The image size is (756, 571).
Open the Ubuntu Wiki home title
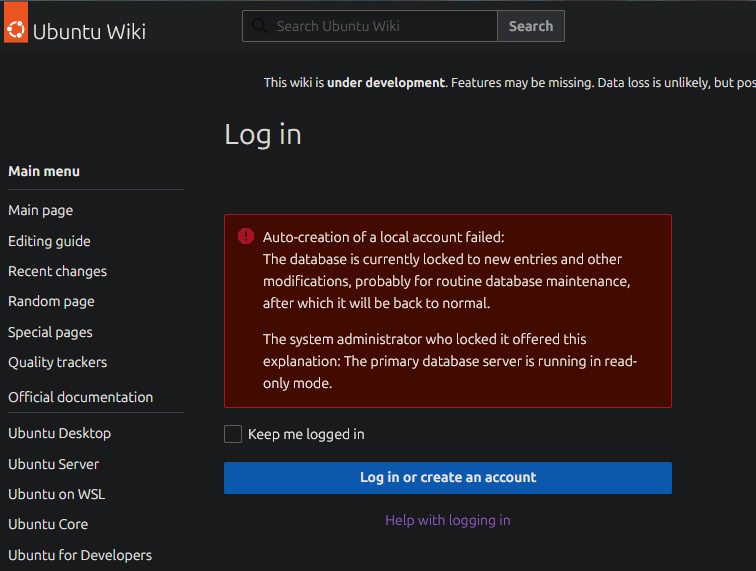click(x=89, y=32)
